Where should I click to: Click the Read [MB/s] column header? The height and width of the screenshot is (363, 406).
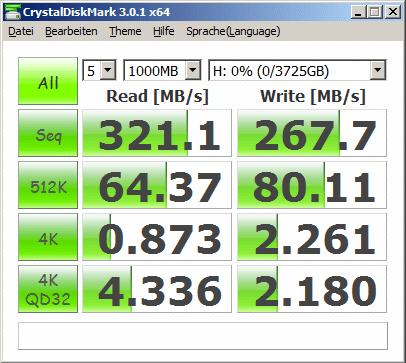[157, 96]
